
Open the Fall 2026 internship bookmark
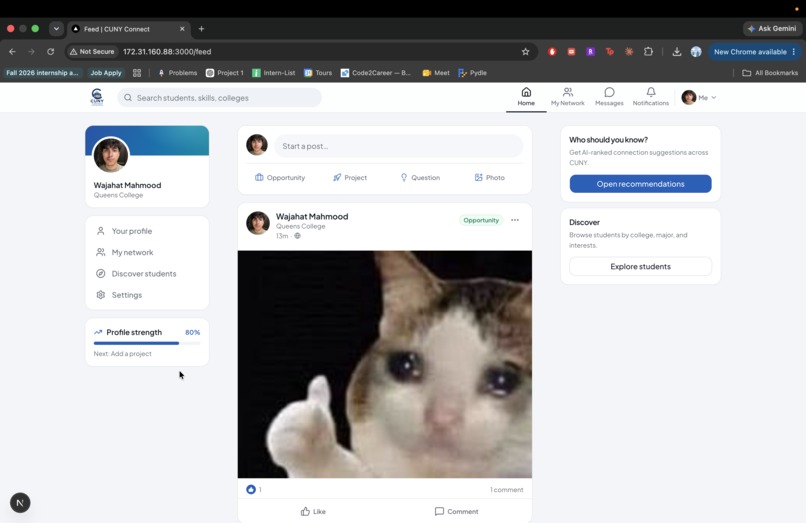tap(42, 73)
